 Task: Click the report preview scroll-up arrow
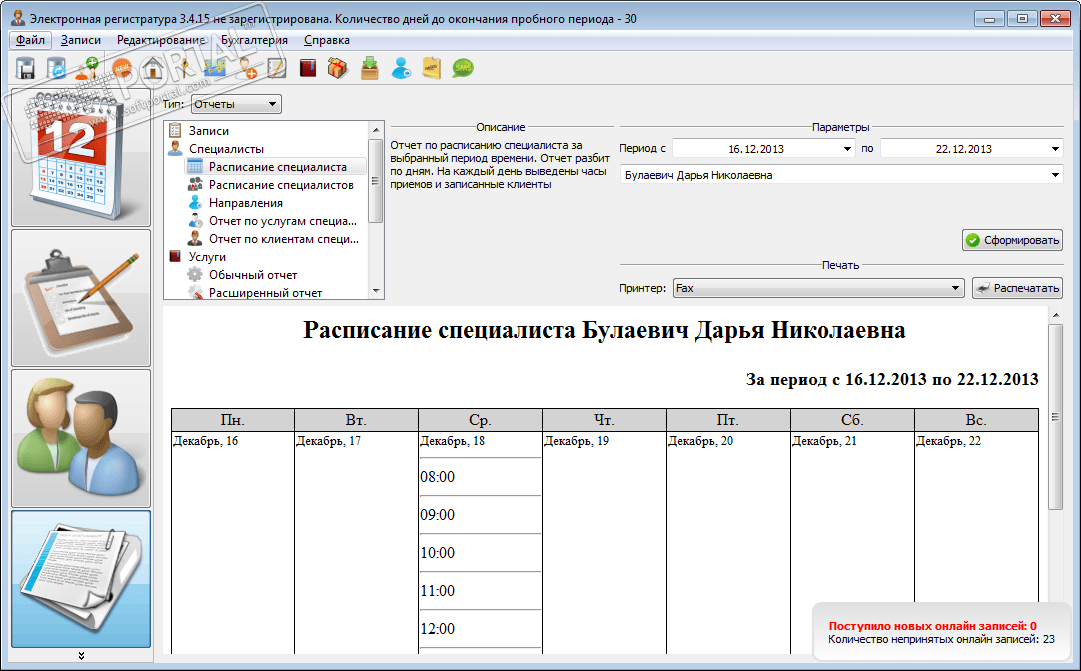(1055, 315)
